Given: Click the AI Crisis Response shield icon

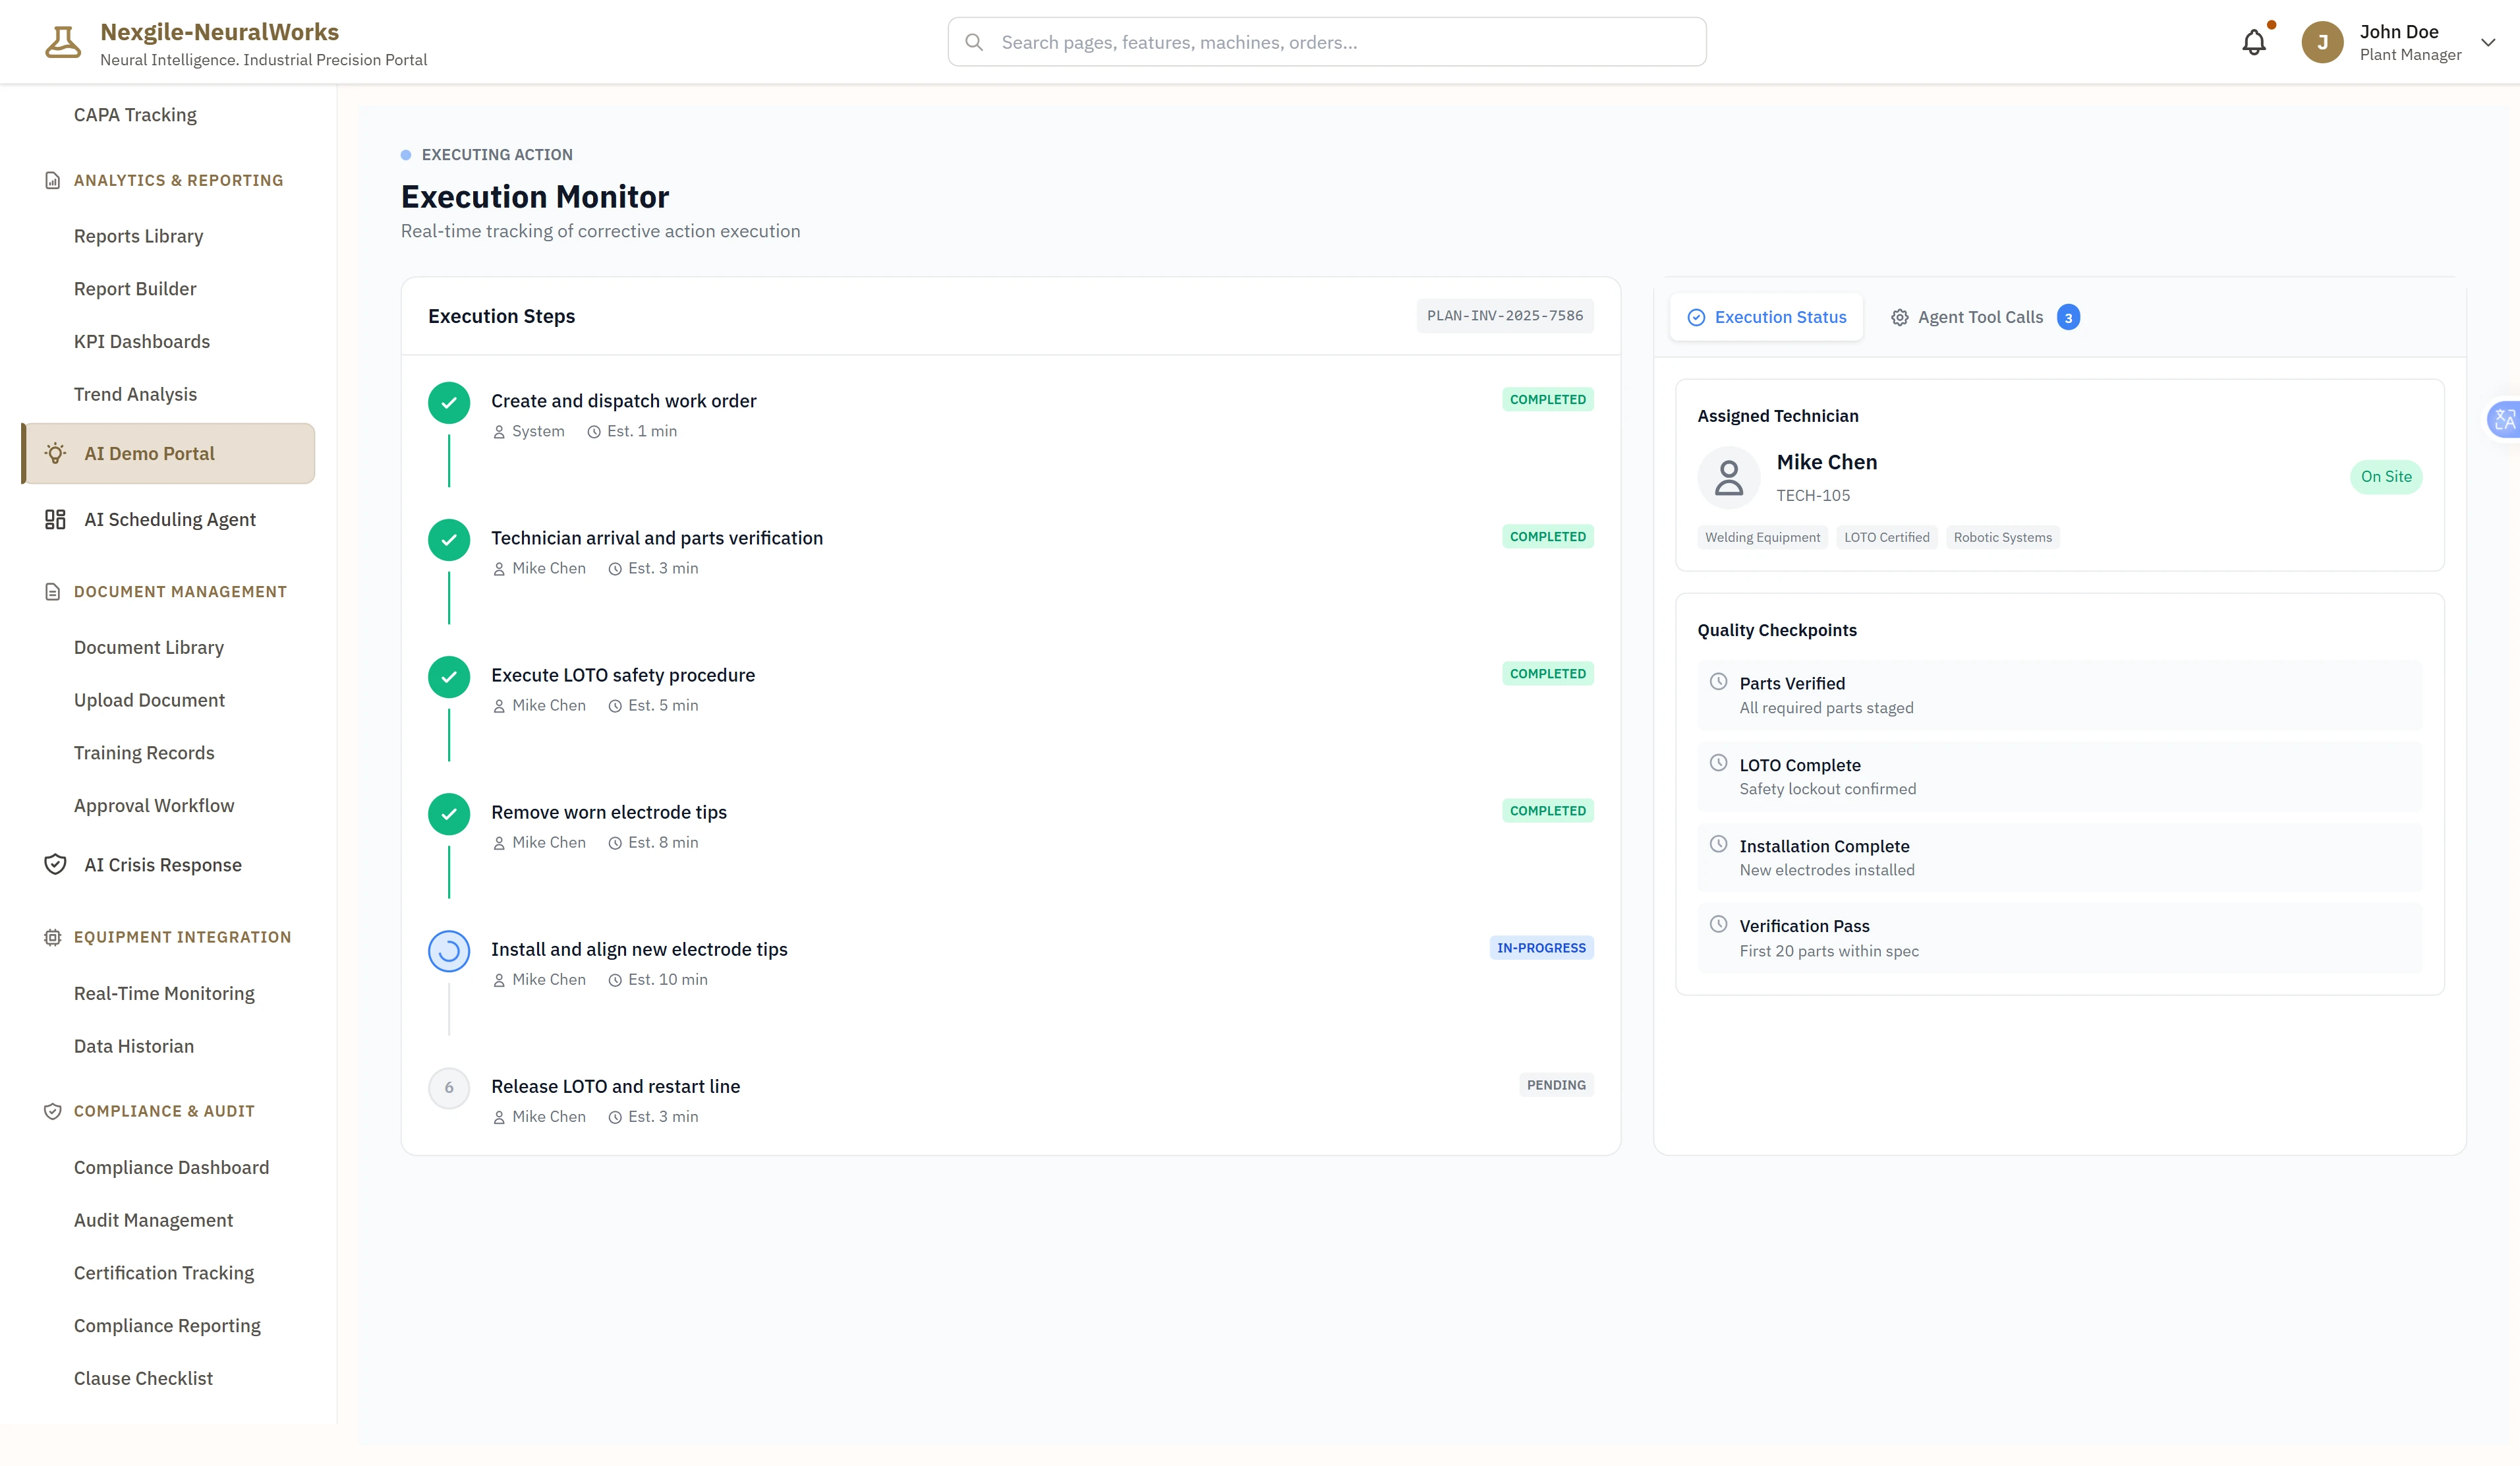Looking at the screenshot, I should click(x=56, y=864).
